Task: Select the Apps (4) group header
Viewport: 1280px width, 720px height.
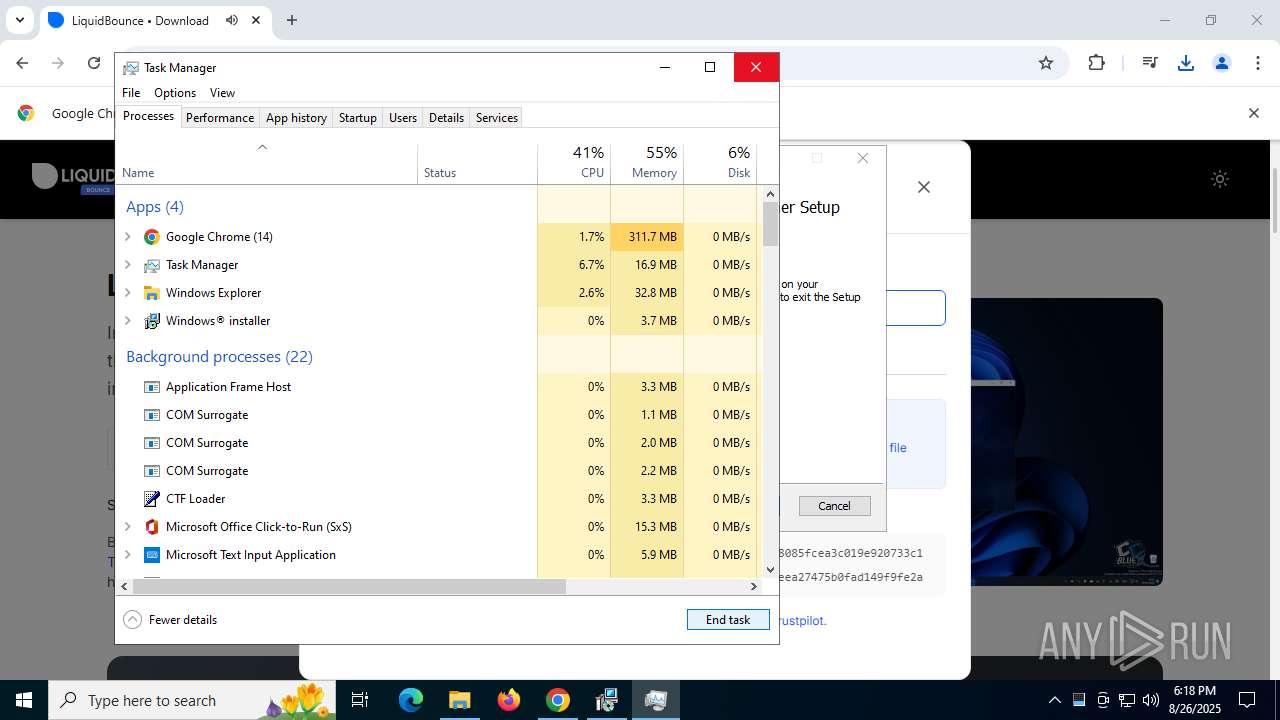Action: (155, 207)
